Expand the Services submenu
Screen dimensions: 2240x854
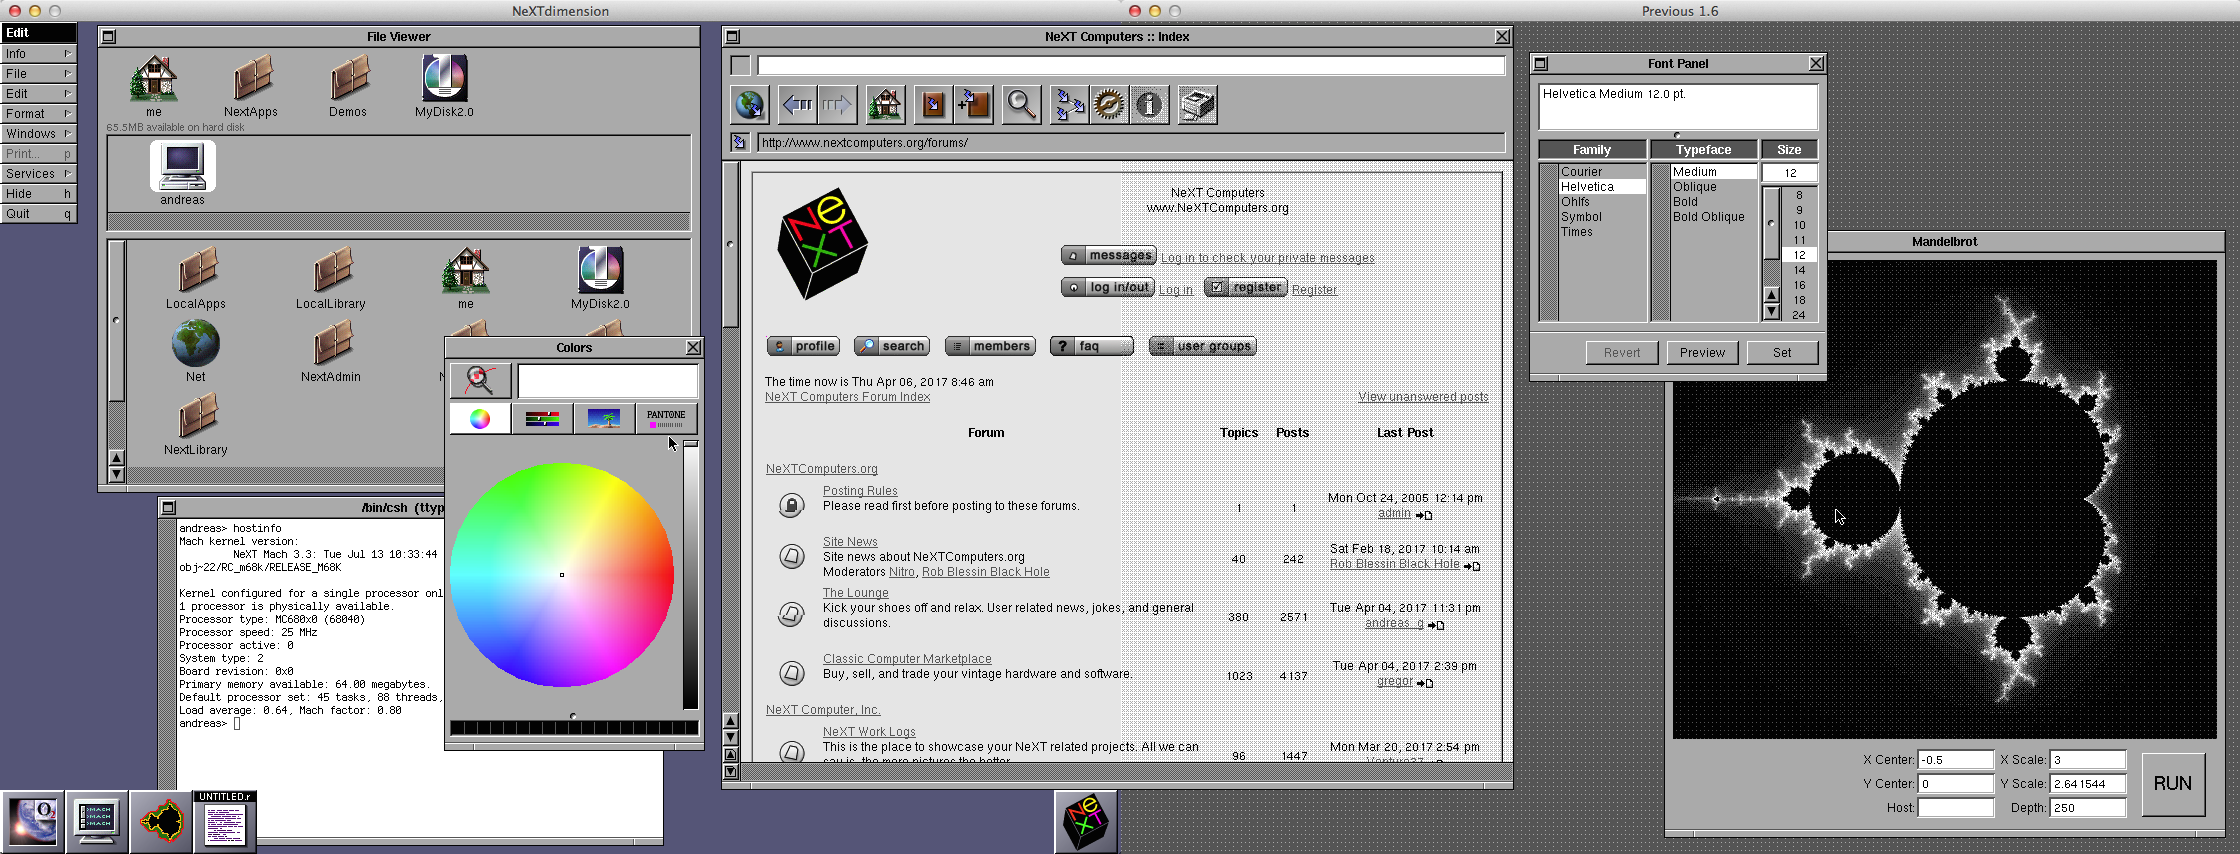pos(38,174)
